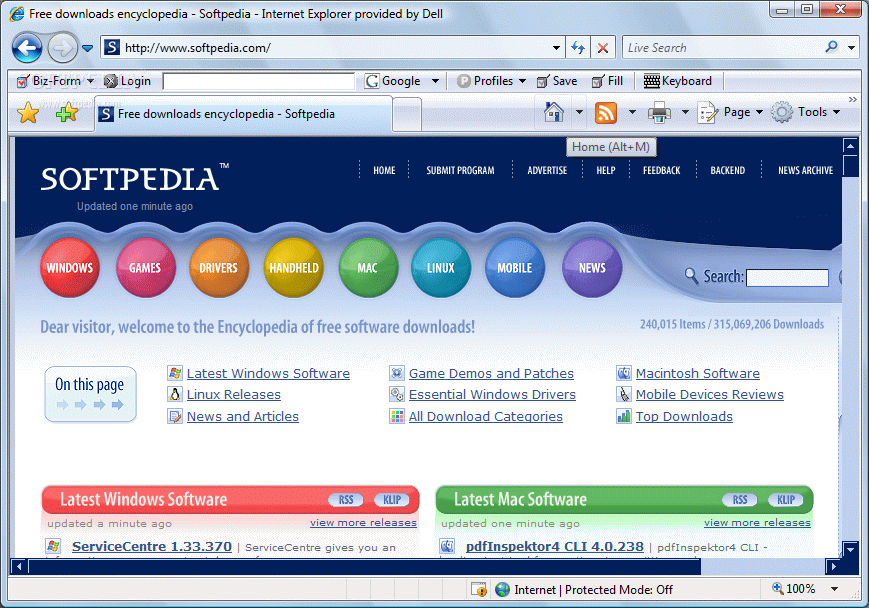Viewport: 869px width, 608px height.
Task: Click the purple NEWS category ball
Action: (x=592, y=268)
